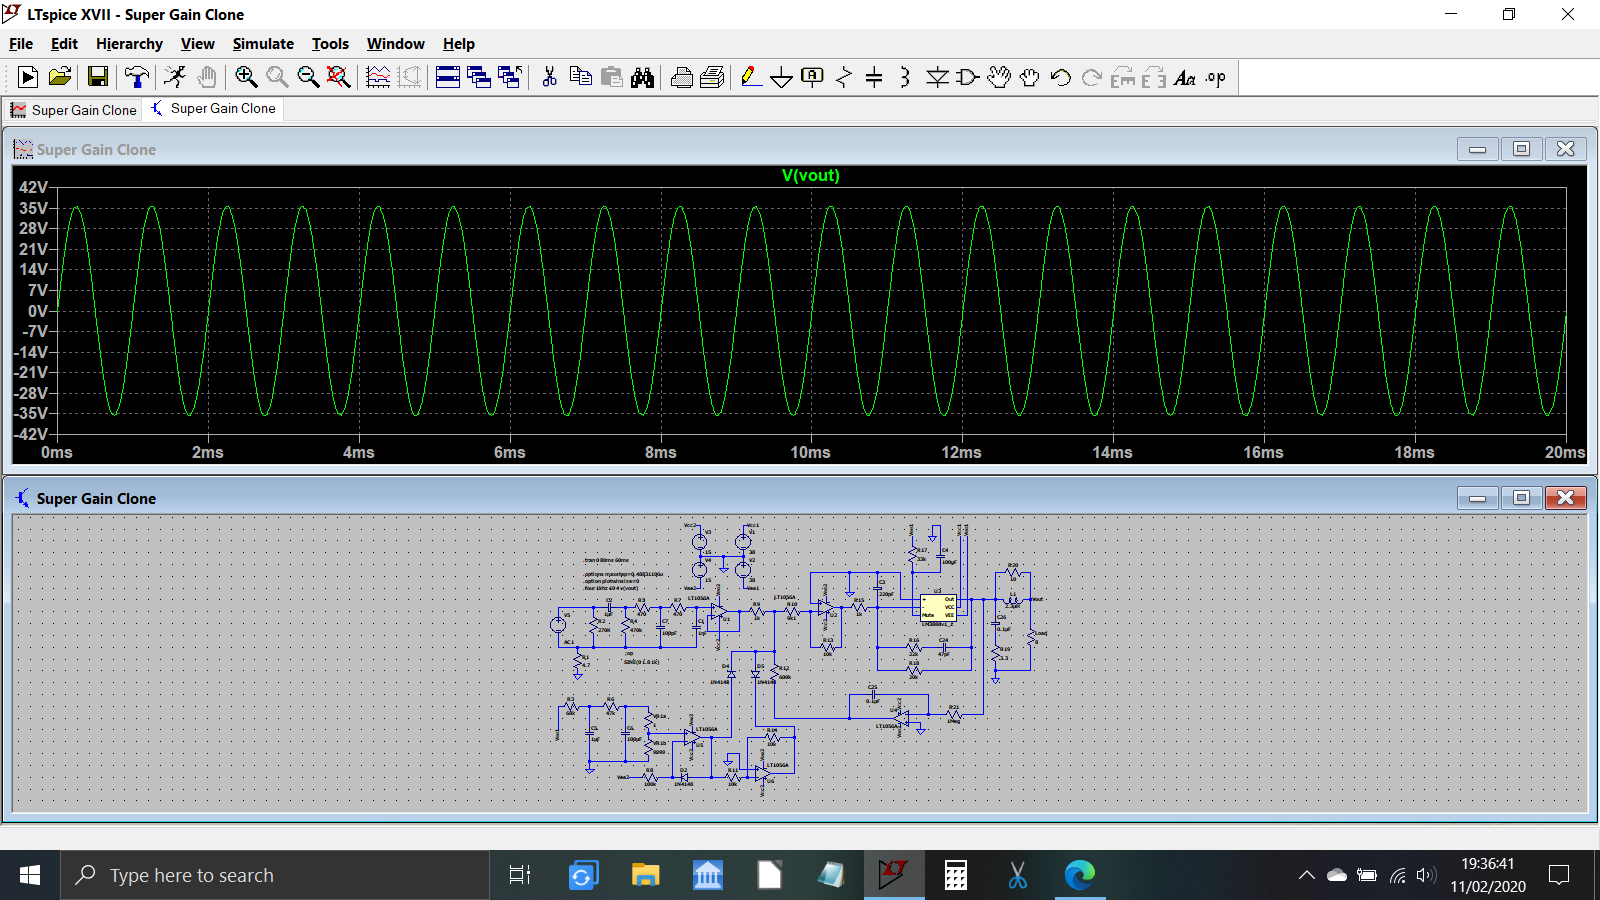Viewport: 1600px width, 900px height.
Task: Click the 10ms time axis label
Action: pyautogui.click(x=810, y=452)
